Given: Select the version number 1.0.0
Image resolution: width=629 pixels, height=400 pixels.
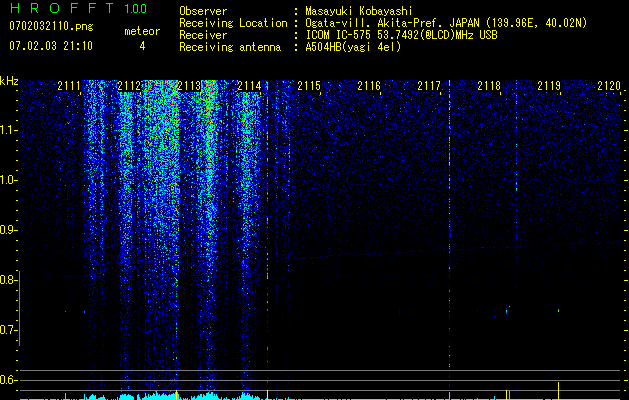Looking at the screenshot, I should [x=135, y=8].
